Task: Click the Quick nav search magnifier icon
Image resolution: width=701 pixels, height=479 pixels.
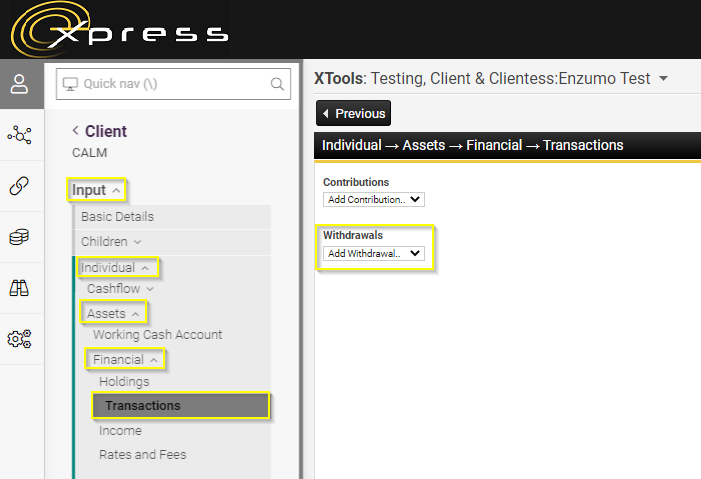Action: 278,85
